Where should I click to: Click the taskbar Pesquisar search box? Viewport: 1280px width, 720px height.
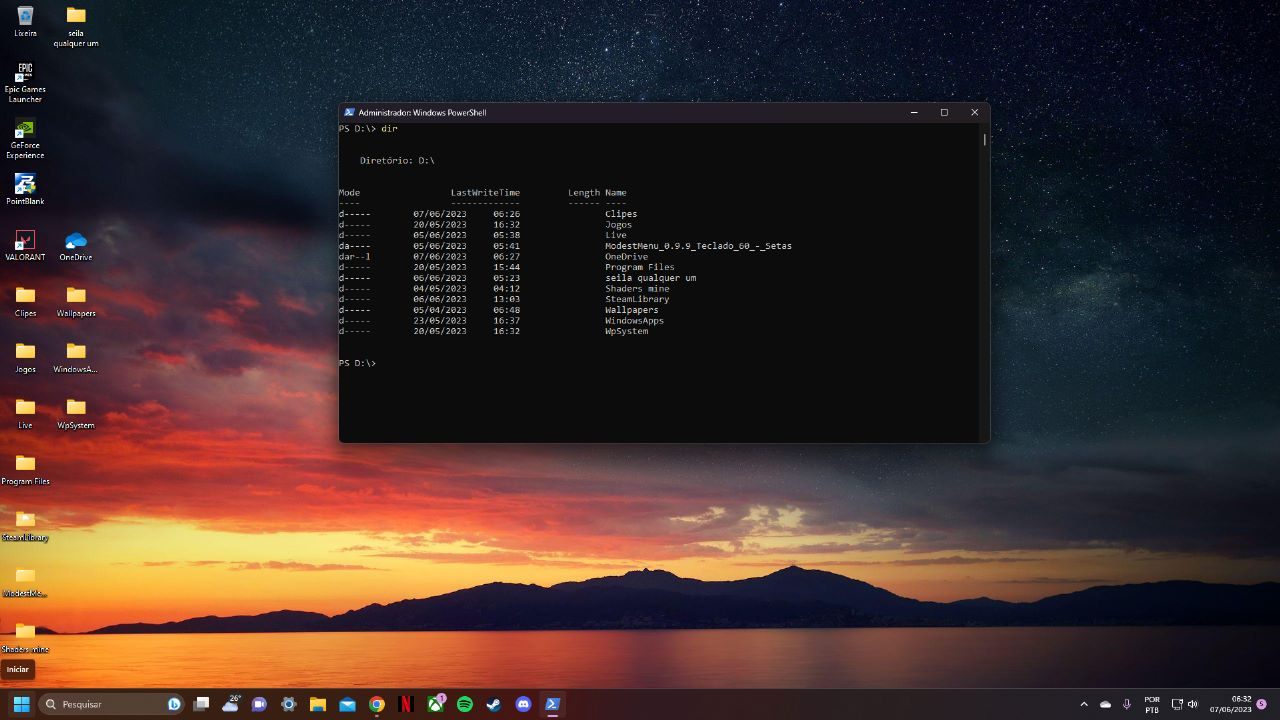click(112, 704)
